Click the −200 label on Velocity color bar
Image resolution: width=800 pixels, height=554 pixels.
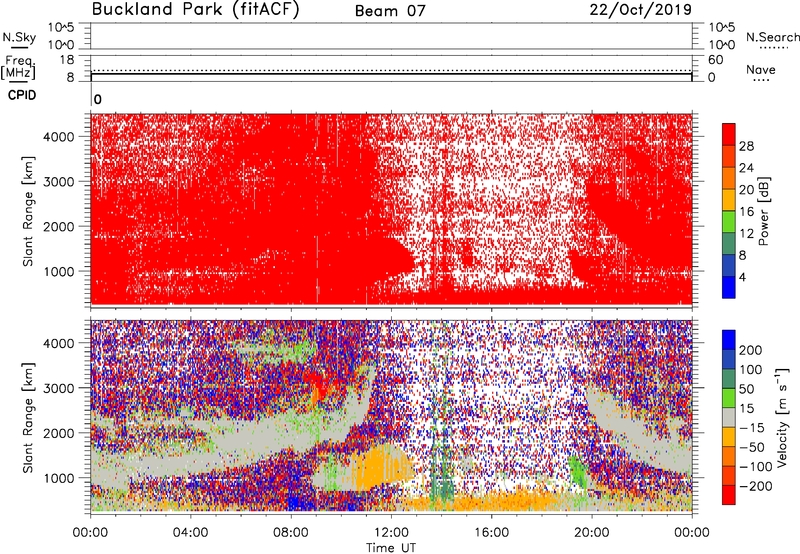coord(756,486)
